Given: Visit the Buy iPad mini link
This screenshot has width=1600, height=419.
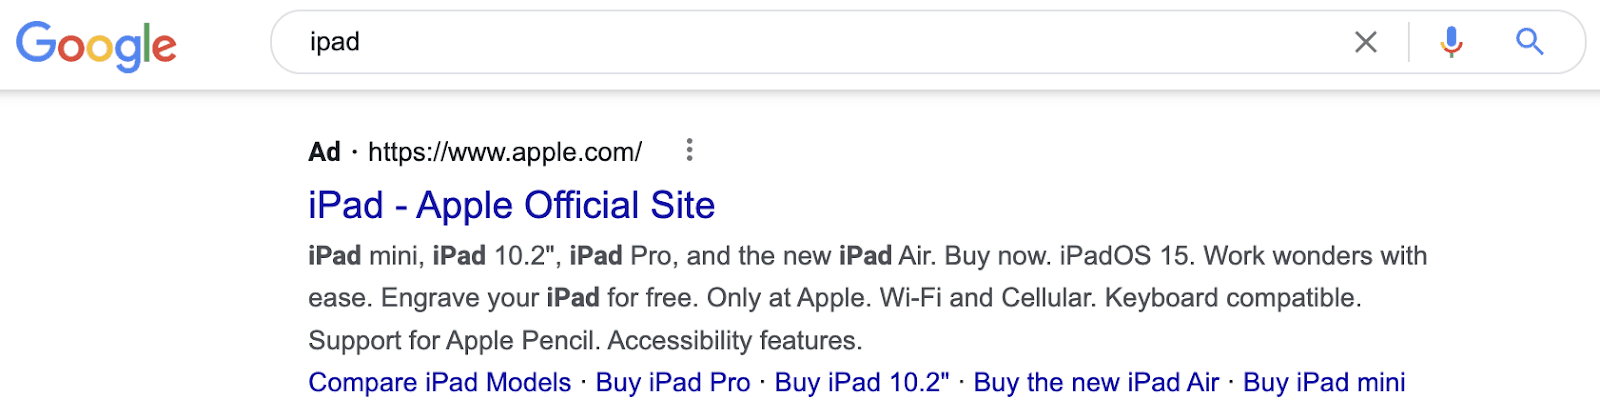Looking at the screenshot, I should 1324,382.
